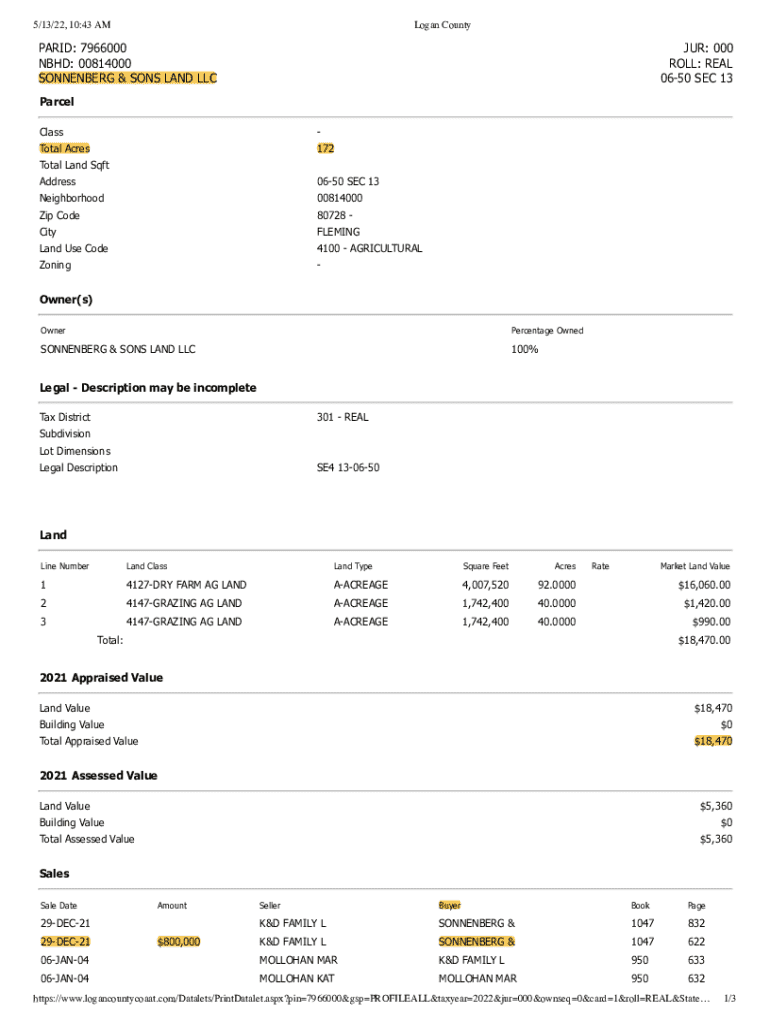This screenshot has height=1024, width=770.
Task: Click the Market Land Value column header
Action: click(x=695, y=566)
